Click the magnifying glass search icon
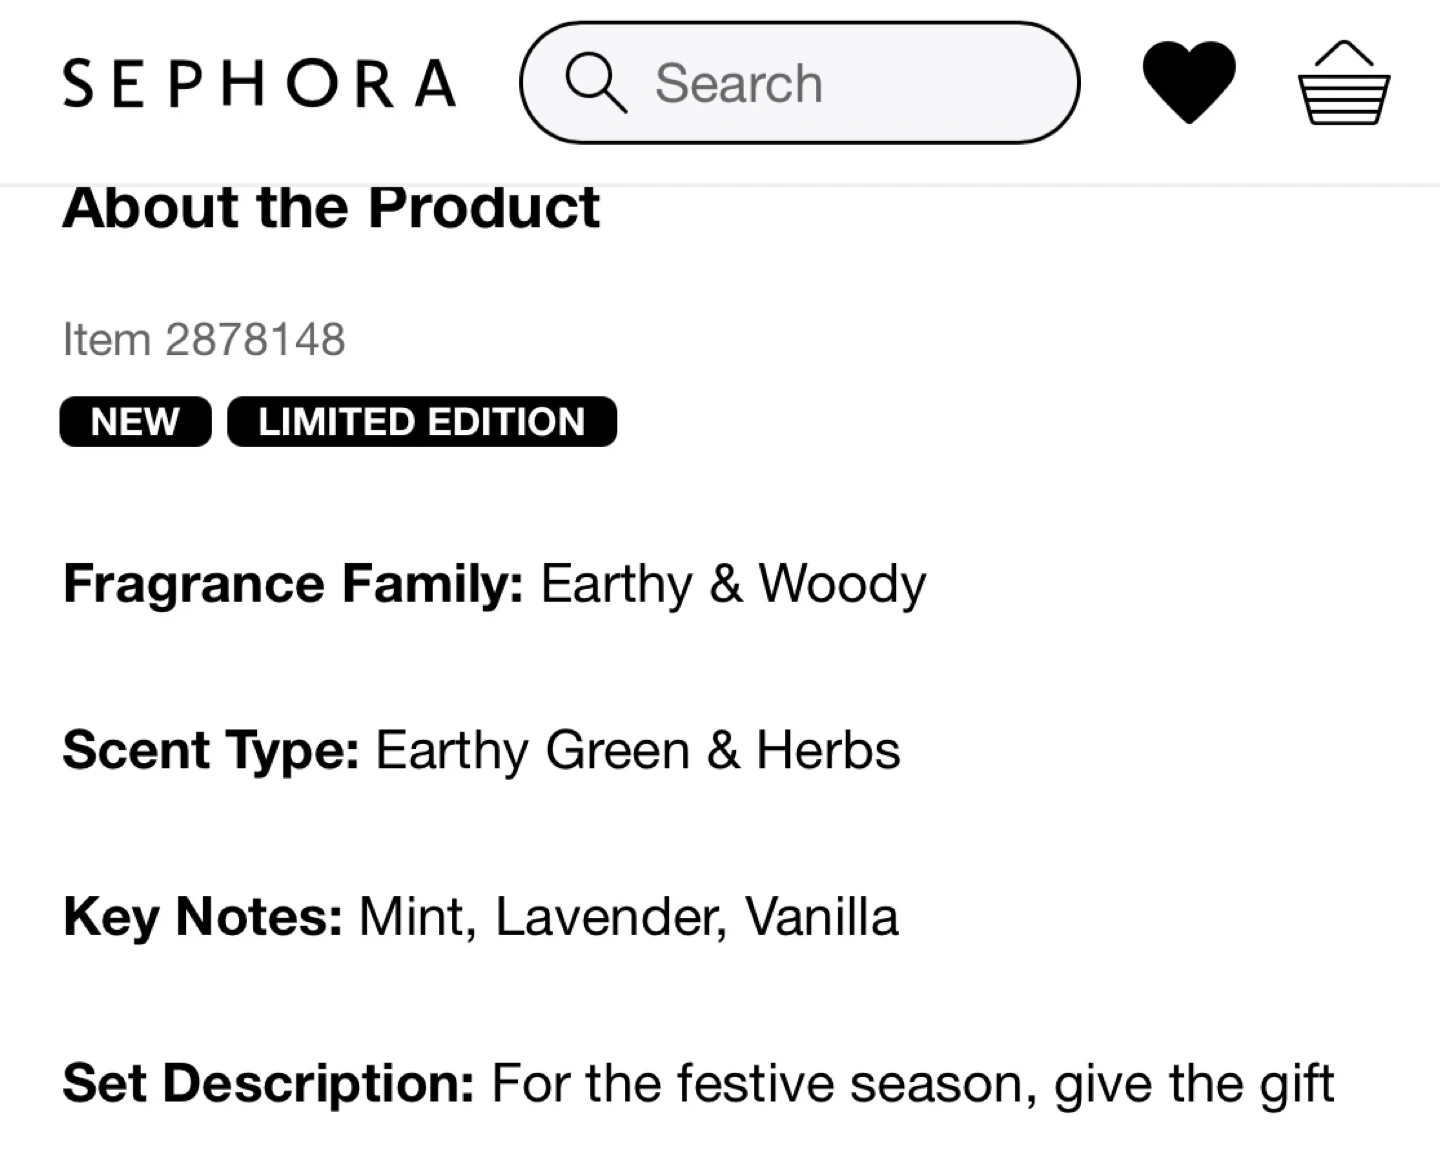1440x1166 pixels. pos(595,83)
